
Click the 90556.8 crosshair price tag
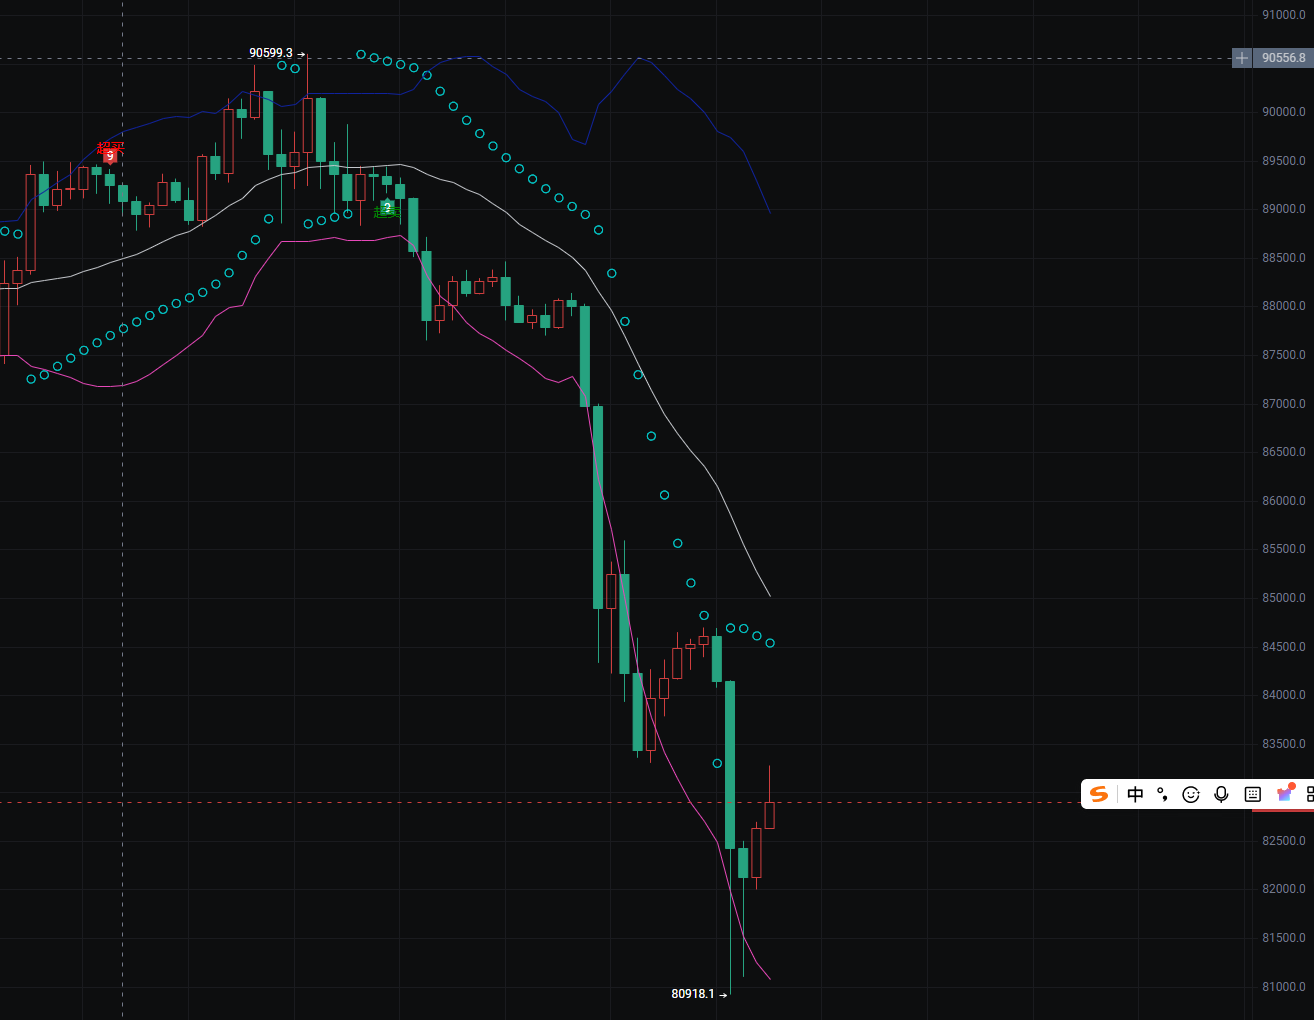point(1283,58)
